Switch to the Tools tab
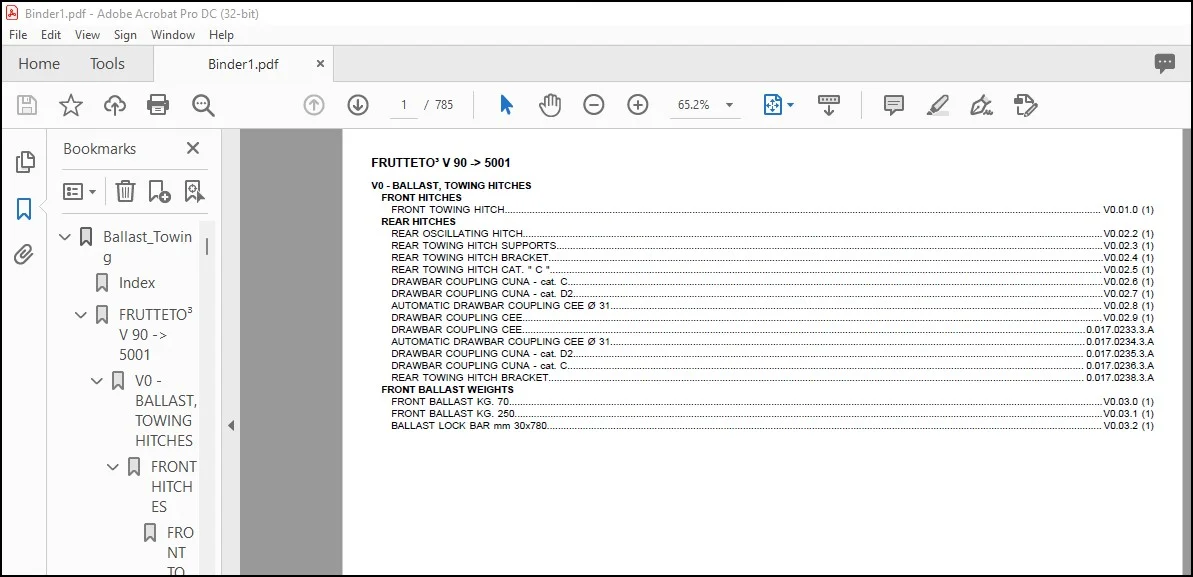The height and width of the screenshot is (577, 1193). [107, 64]
